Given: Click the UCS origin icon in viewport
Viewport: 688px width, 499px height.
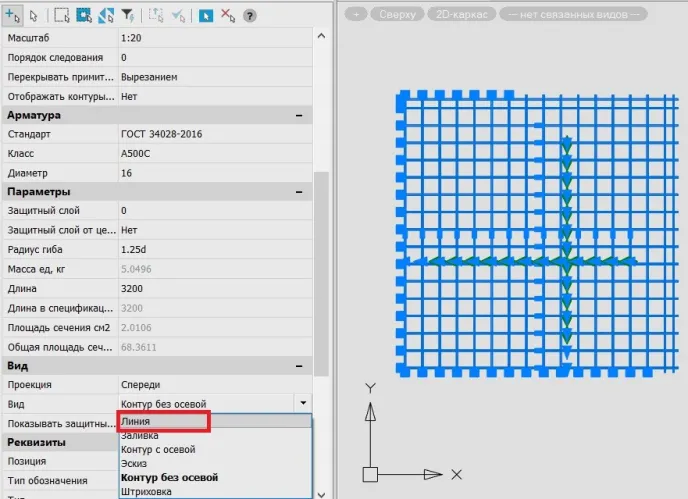Looking at the screenshot, I should pyautogui.click(x=371, y=473).
